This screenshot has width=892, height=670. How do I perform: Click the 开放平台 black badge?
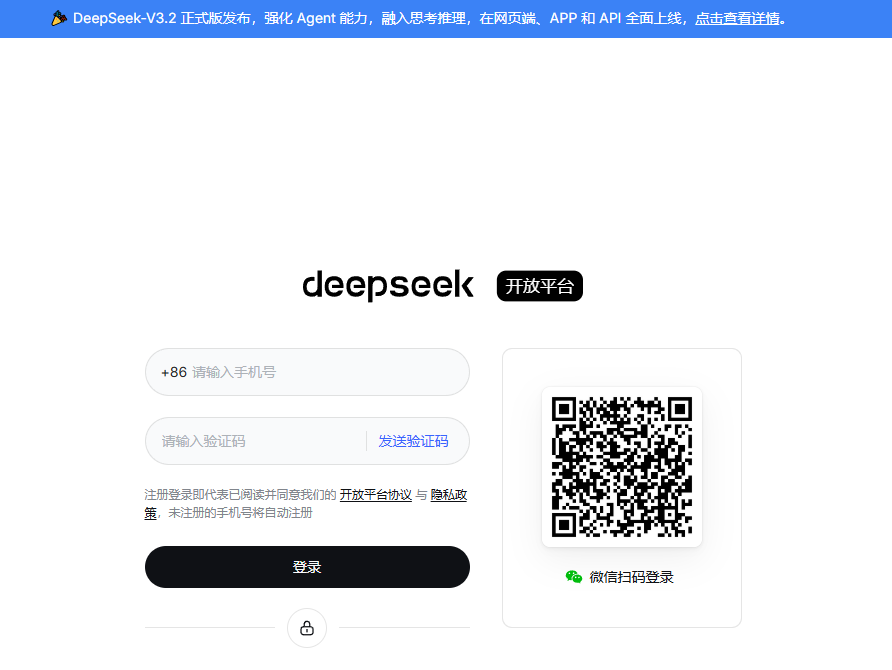(539, 286)
